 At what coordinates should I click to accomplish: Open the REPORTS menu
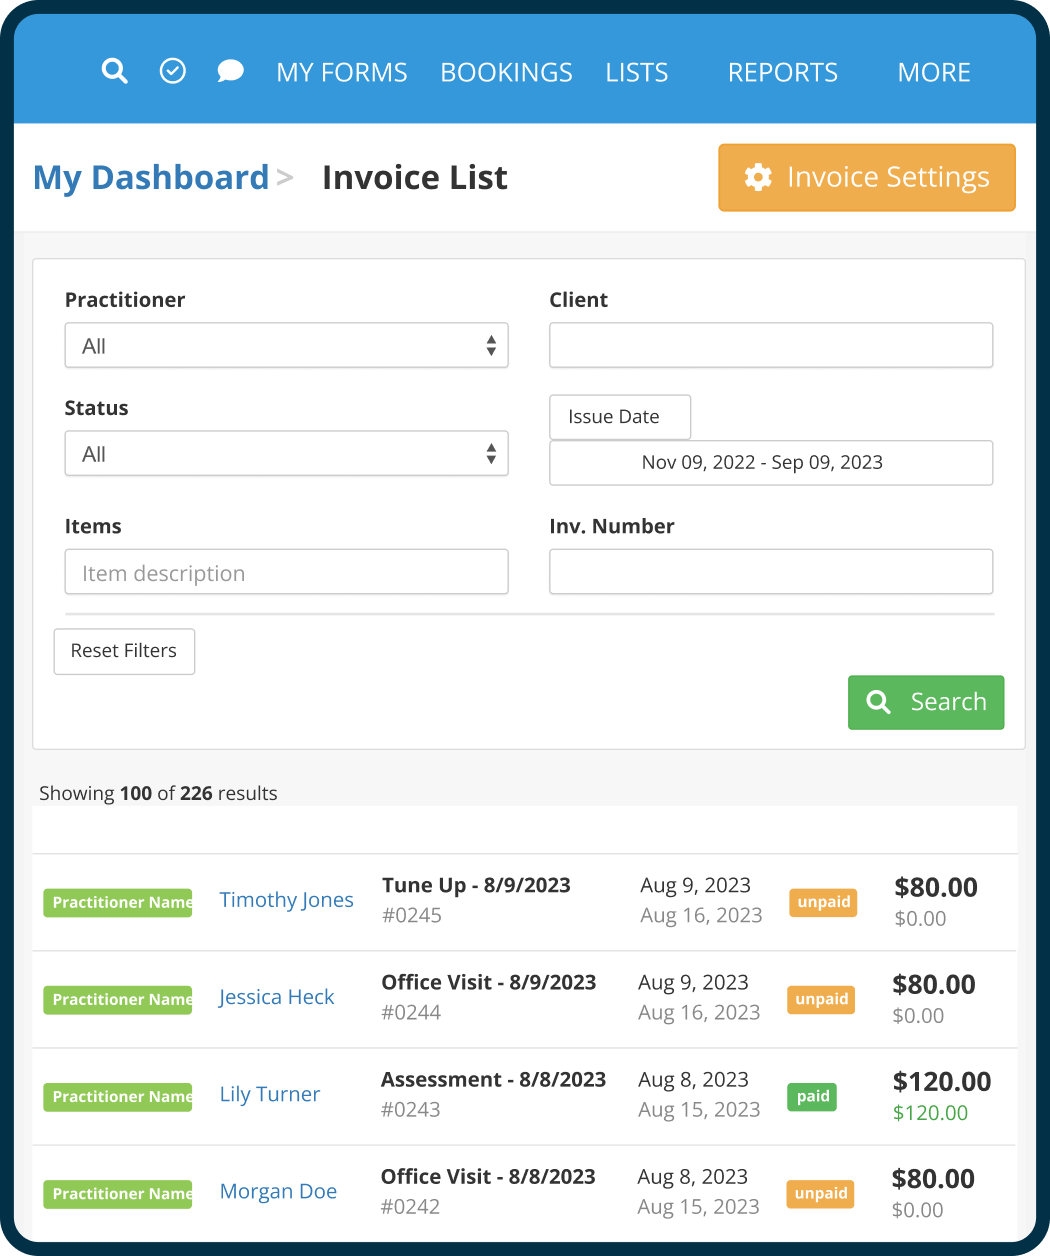[782, 71]
